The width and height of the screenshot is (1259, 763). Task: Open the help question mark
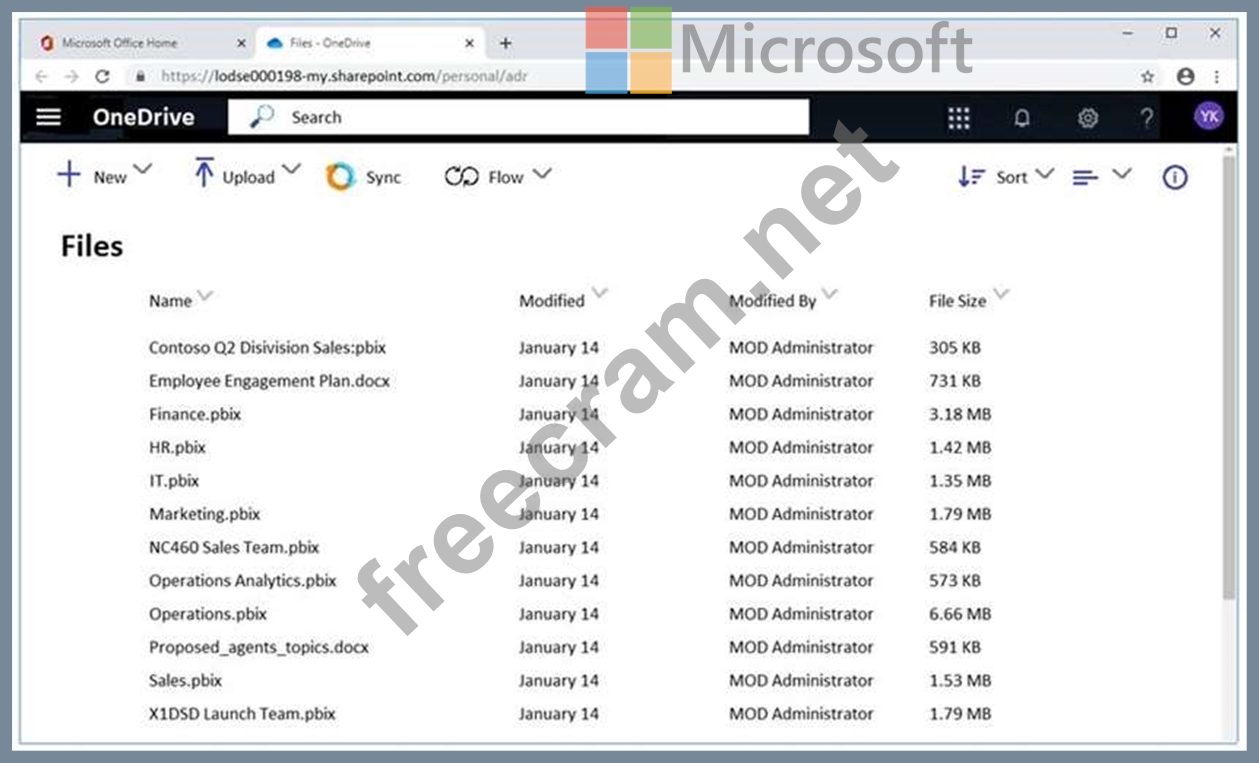(x=1146, y=118)
